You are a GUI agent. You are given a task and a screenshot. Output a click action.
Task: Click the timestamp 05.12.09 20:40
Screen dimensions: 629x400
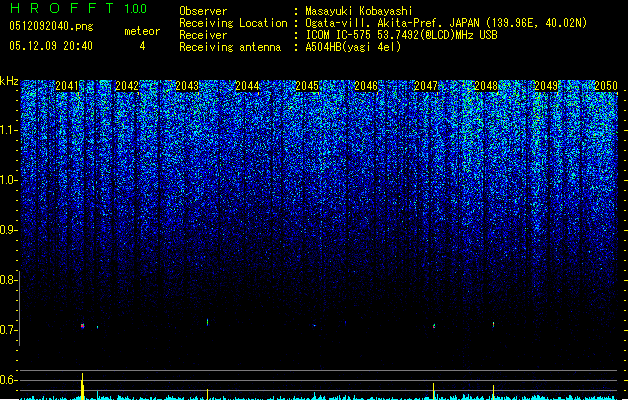coord(51,46)
